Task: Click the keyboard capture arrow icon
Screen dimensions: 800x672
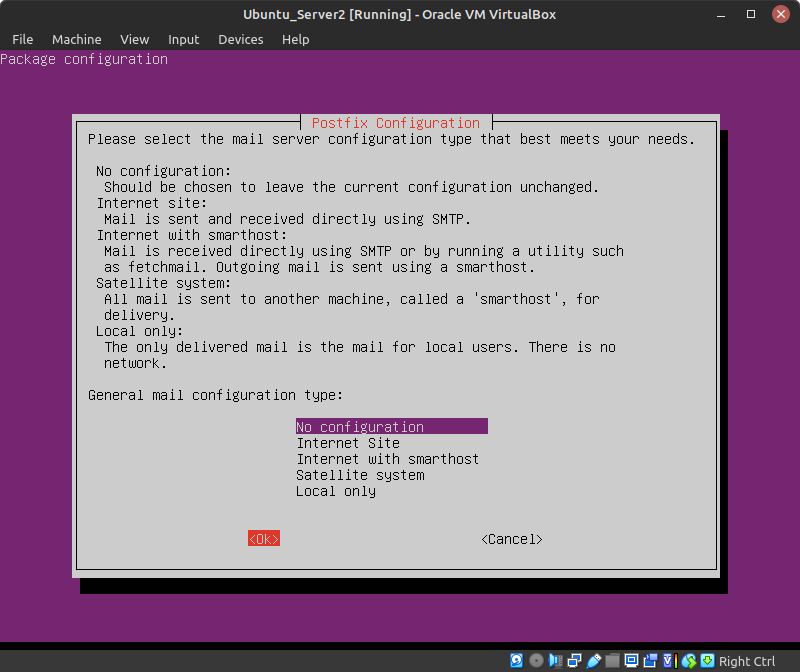Action: coord(708,661)
